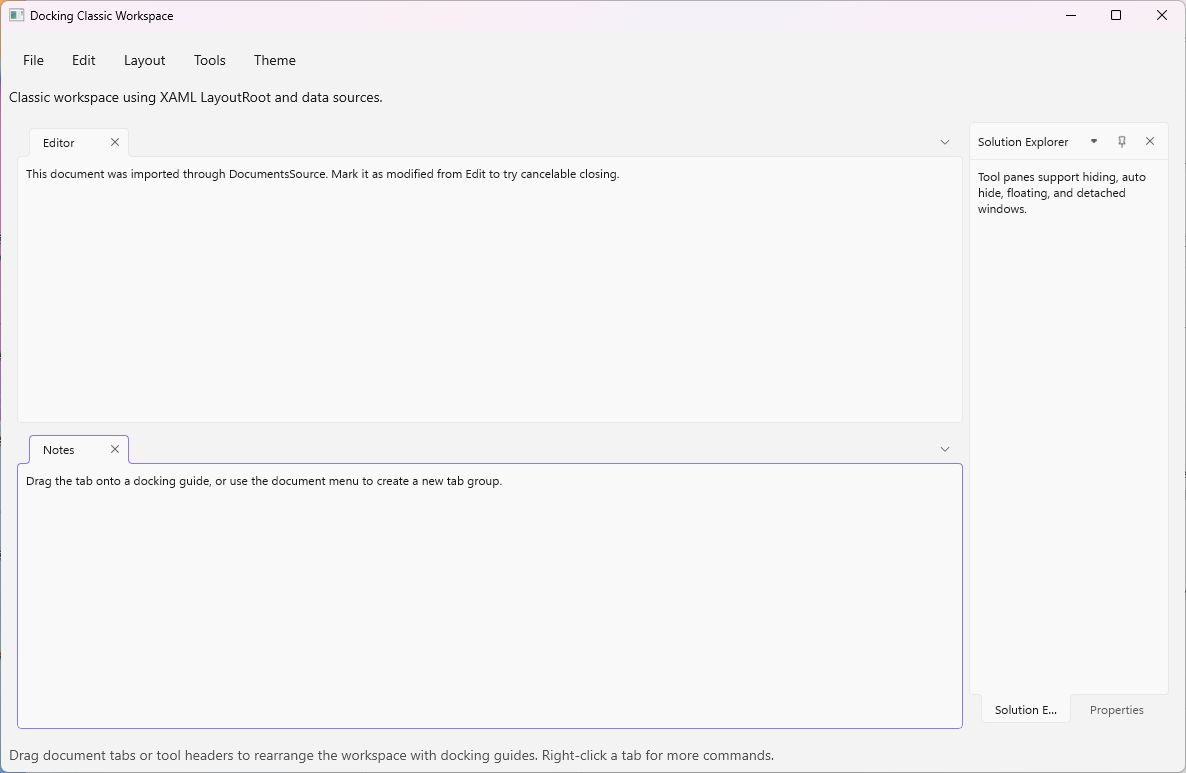This screenshot has width=1186, height=773.
Task: Open the Theme menu
Action: coord(275,61)
